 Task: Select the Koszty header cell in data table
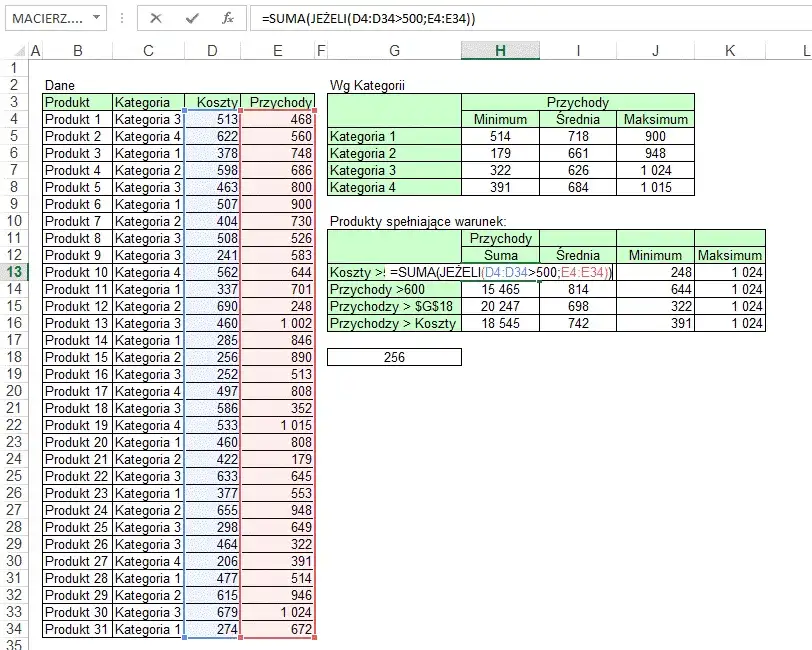(x=212, y=102)
